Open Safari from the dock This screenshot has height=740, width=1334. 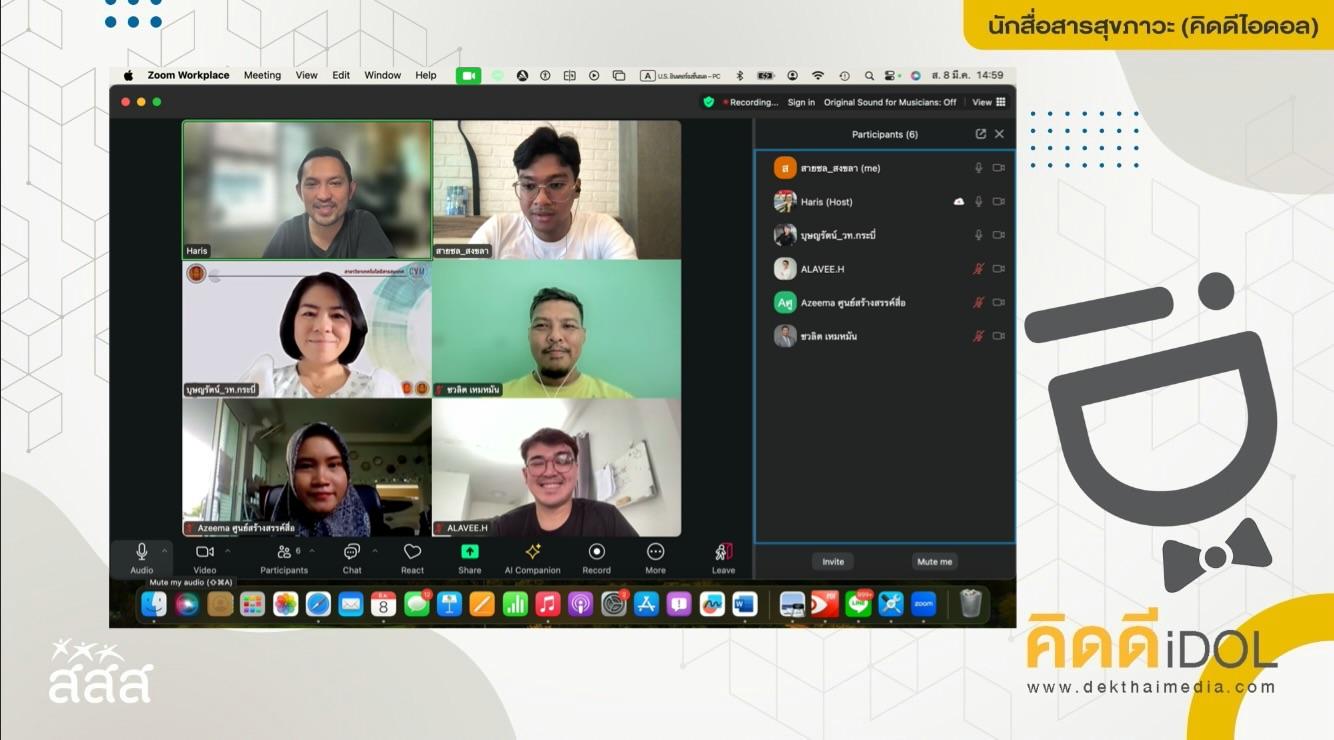[x=318, y=604]
